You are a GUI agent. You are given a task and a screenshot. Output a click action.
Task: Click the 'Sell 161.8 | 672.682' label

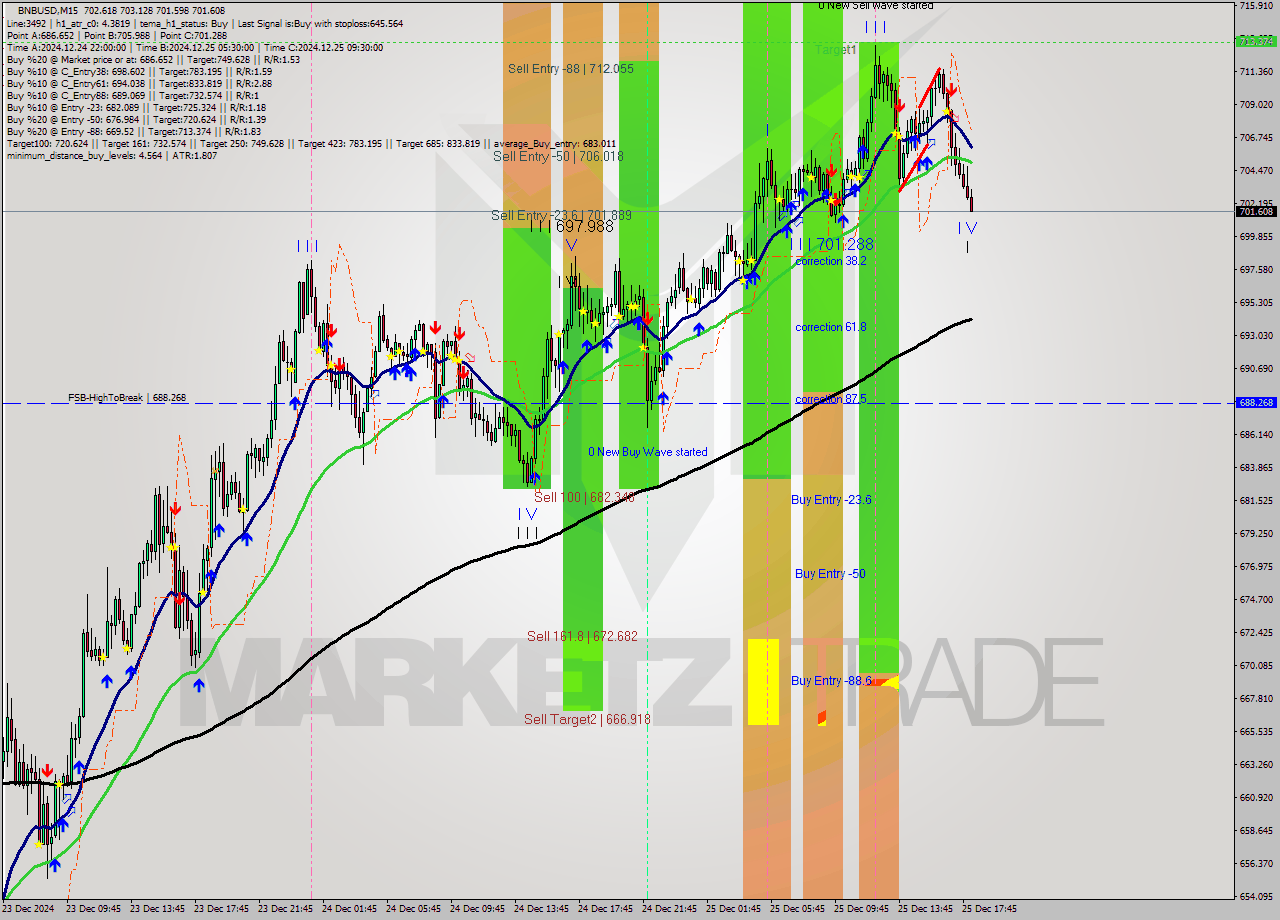(x=582, y=636)
